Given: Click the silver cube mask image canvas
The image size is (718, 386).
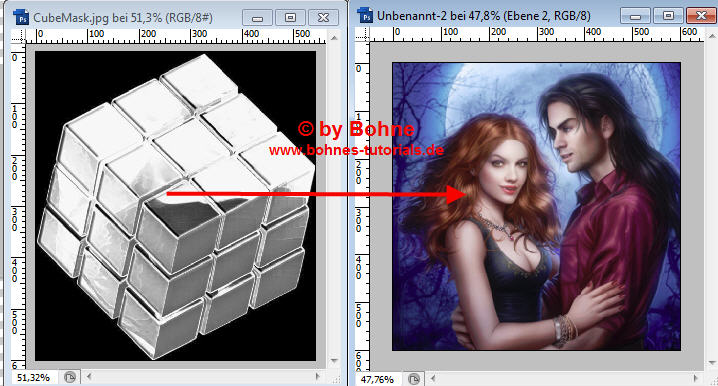Looking at the screenshot, I should (x=175, y=206).
